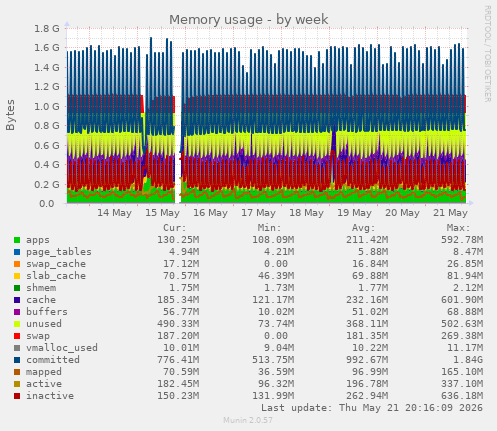The height and width of the screenshot is (431, 497).
Task: Click the indigo cache legend swatch
Action: coord(17,300)
